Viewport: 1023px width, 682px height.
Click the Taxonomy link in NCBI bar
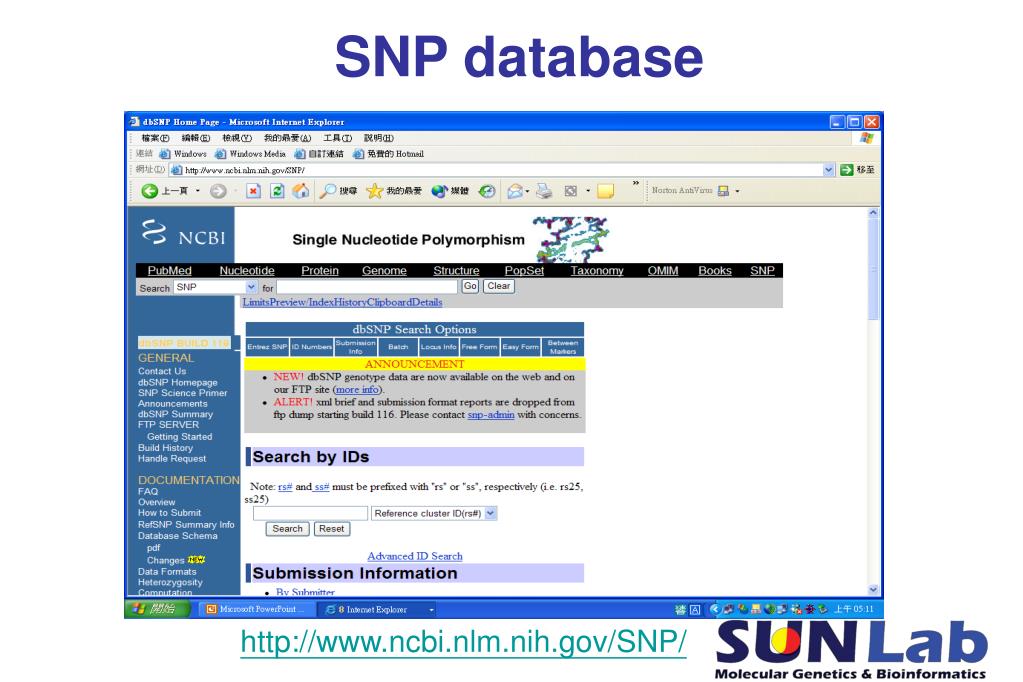[597, 271]
